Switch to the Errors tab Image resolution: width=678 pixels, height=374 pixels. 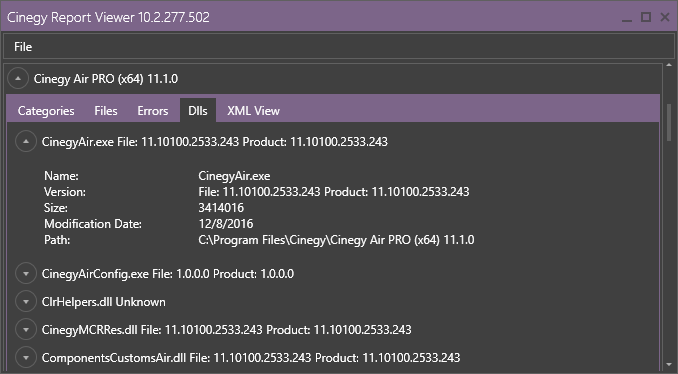153,111
